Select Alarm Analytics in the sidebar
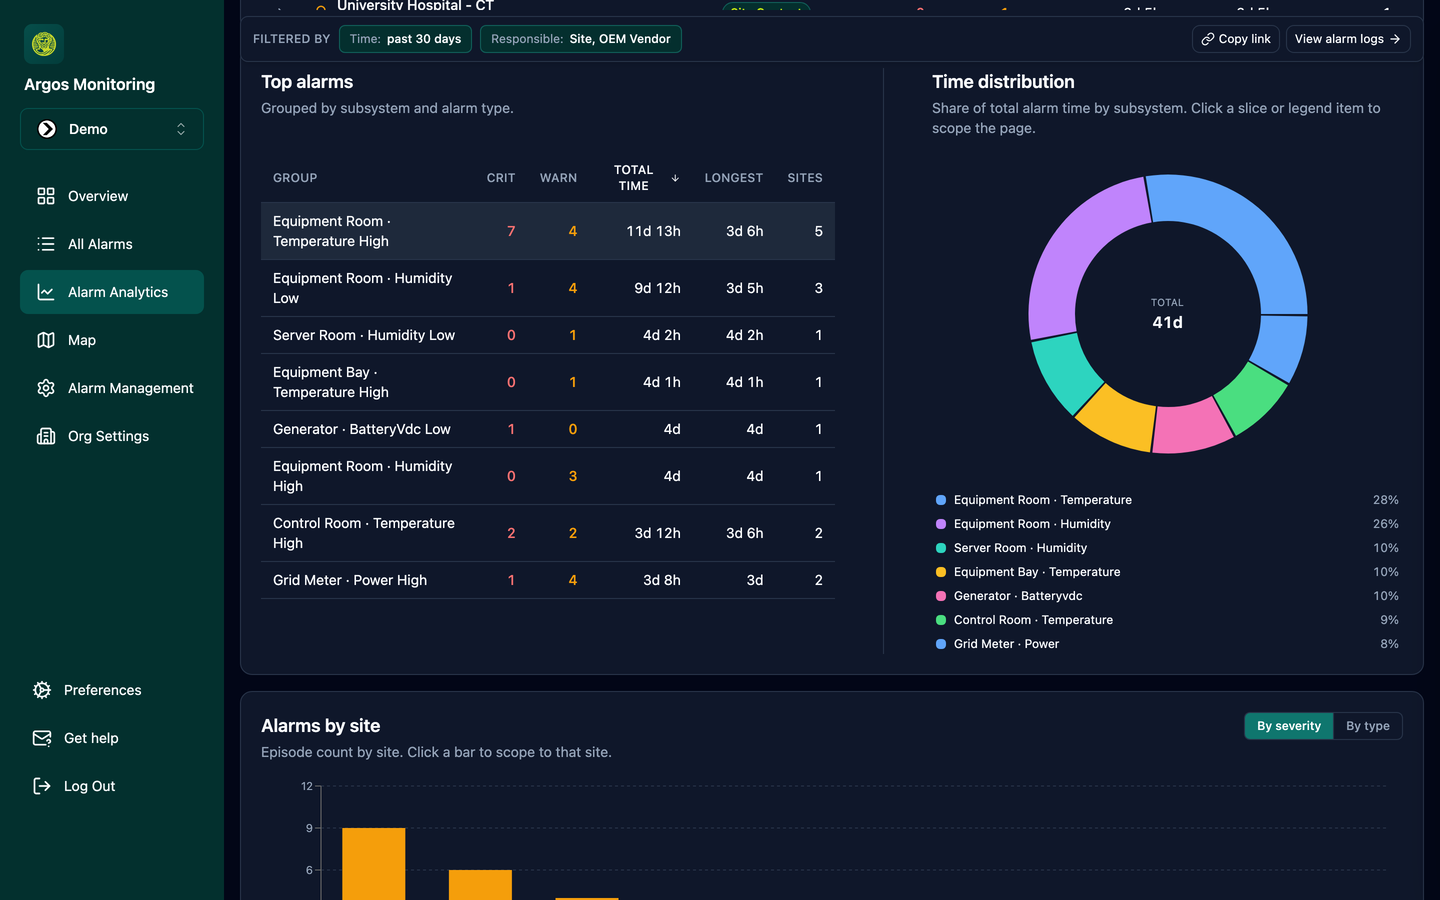Image resolution: width=1440 pixels, height=900 pixels. (112, 292)
